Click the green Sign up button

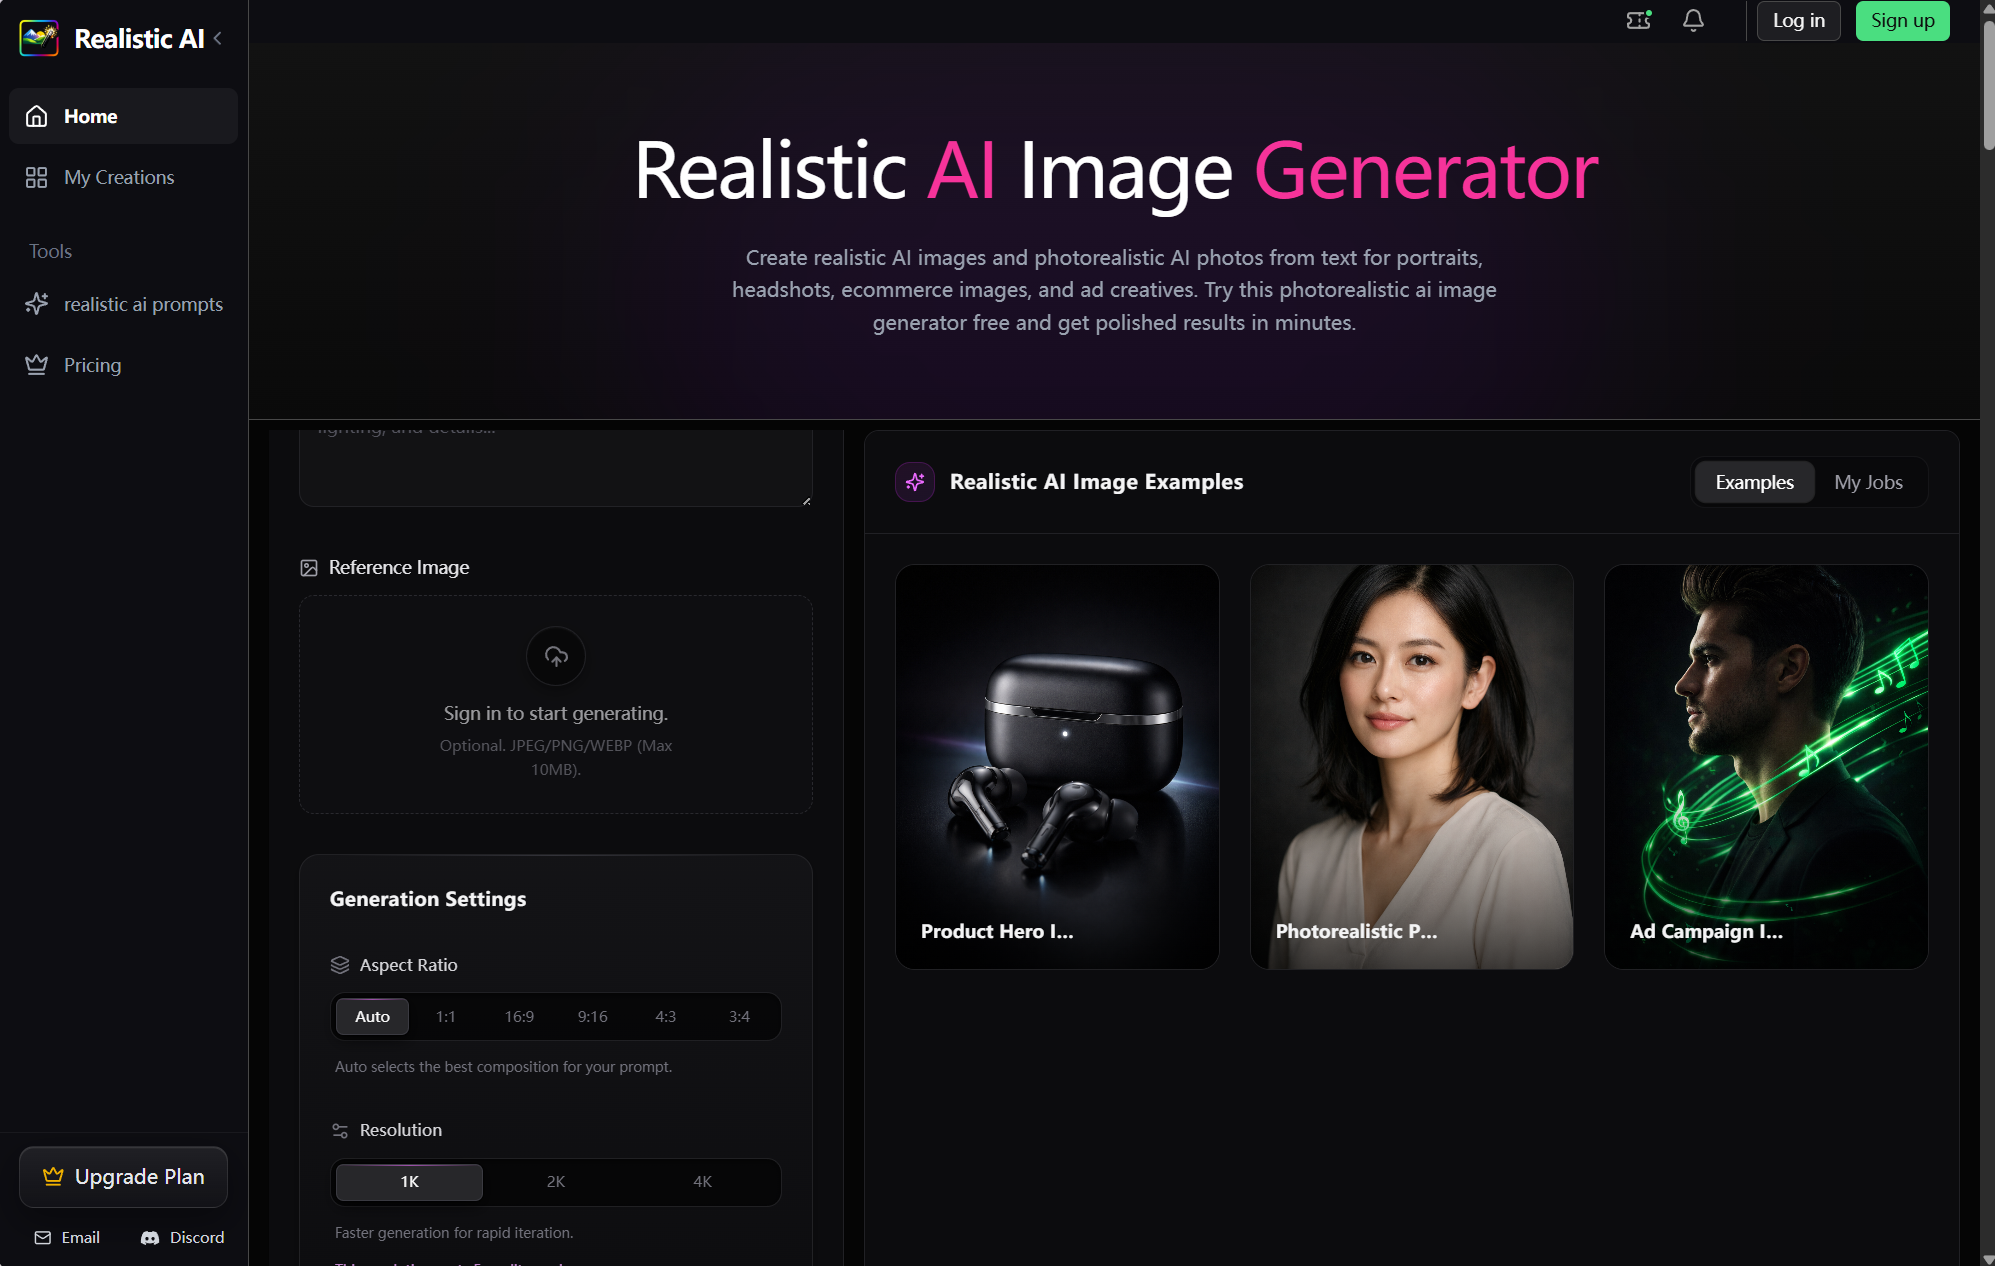point(1903,21)
